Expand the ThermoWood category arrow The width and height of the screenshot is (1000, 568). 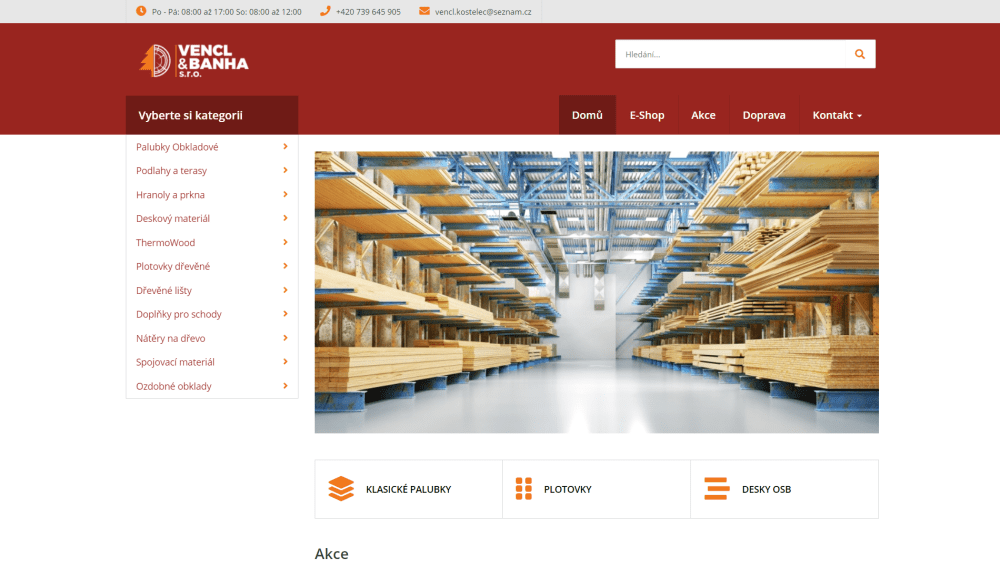(x=285, y=242)
